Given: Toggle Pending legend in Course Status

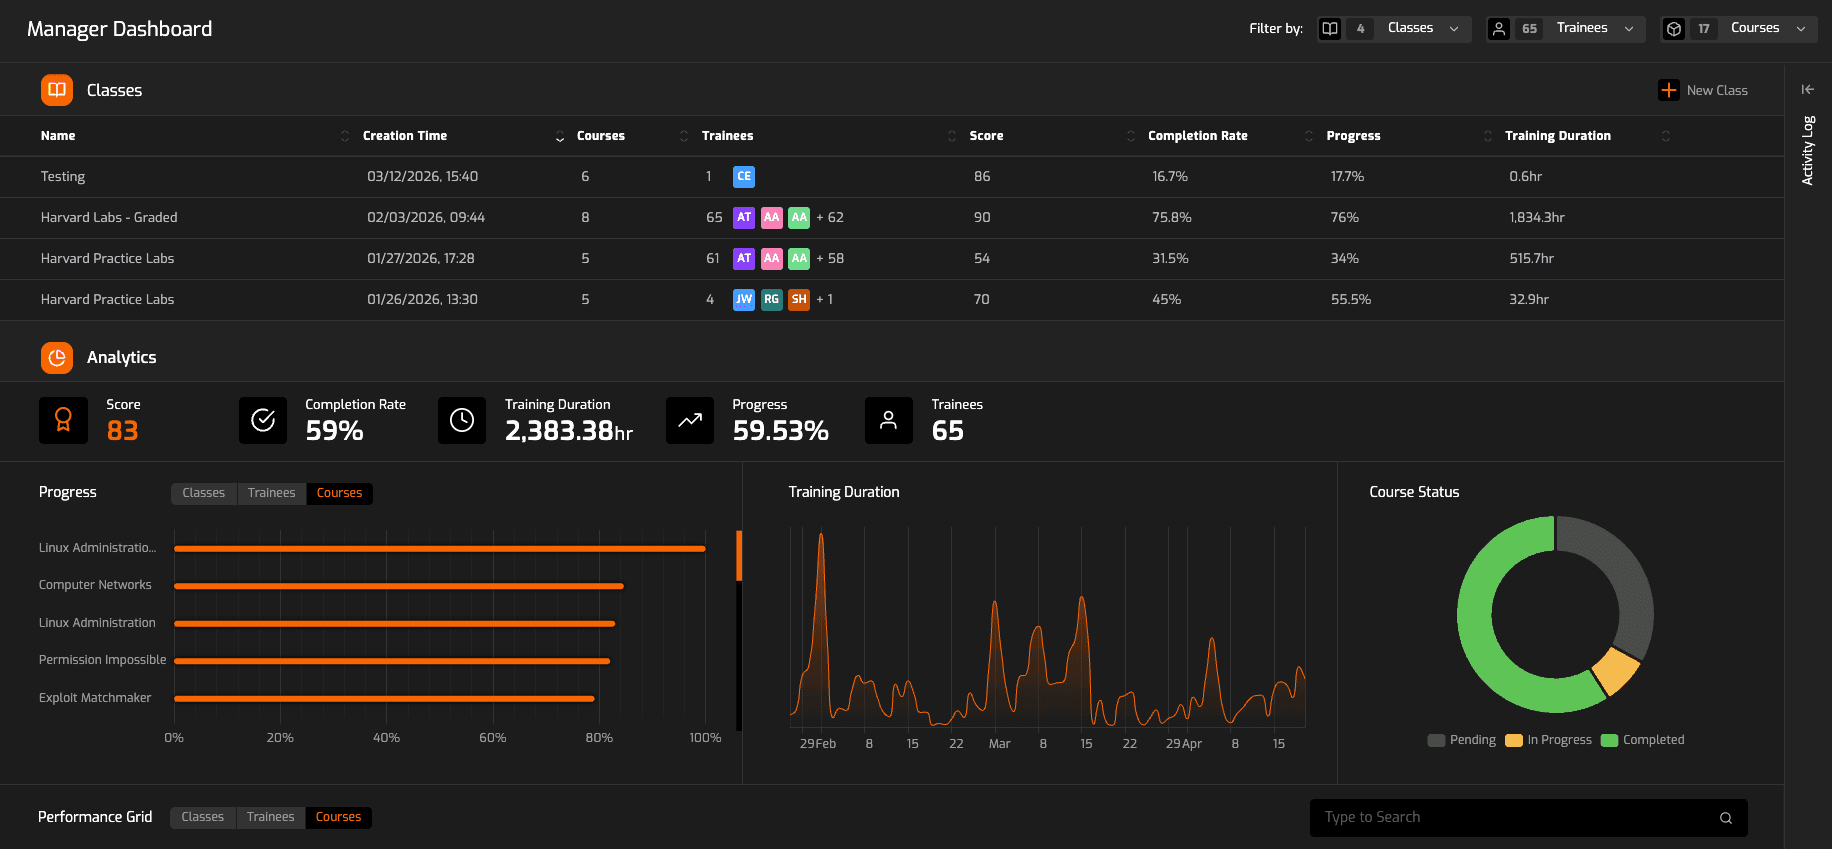Looking at the screenshot, I should 1462,740.
